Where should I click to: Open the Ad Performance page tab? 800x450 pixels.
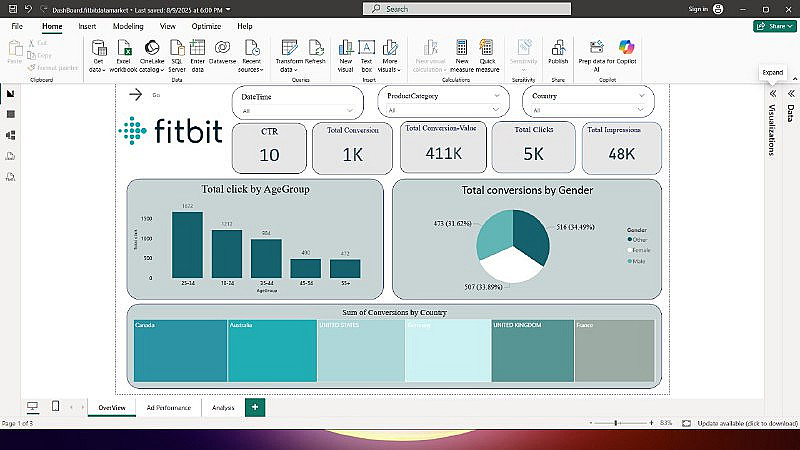pyautogui.click(x=168, y=408)
